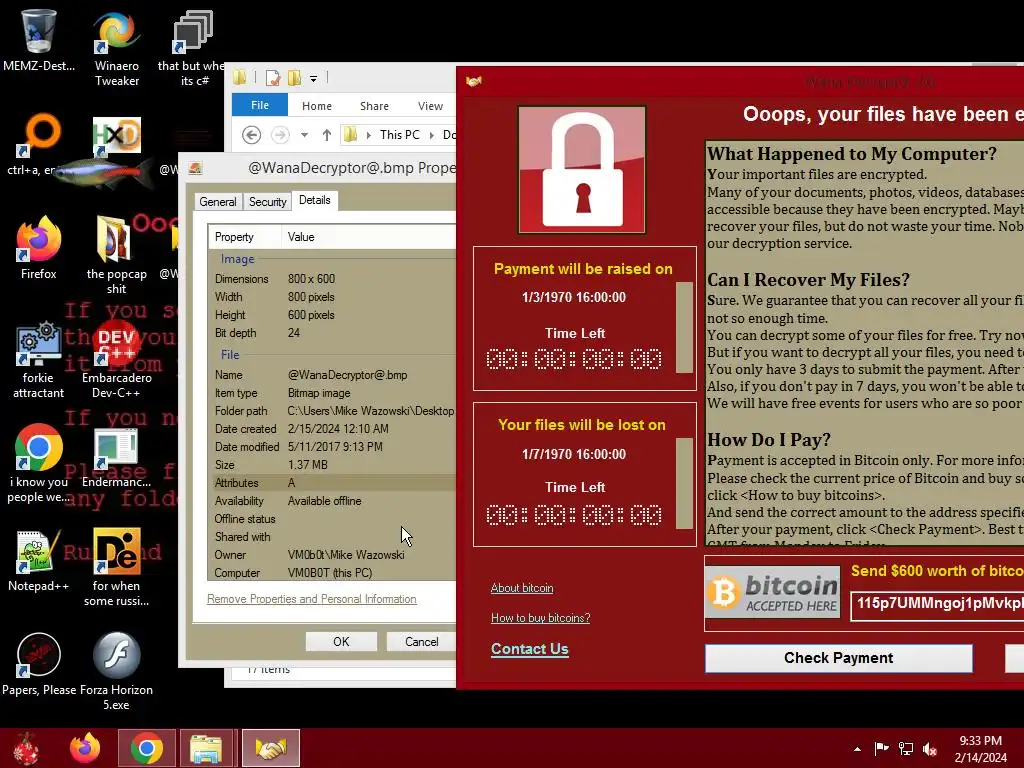Click the Properties quick access toolbar icon
Image resolution: width=1024 pixels, height=768 pixels.
[273, 78]
